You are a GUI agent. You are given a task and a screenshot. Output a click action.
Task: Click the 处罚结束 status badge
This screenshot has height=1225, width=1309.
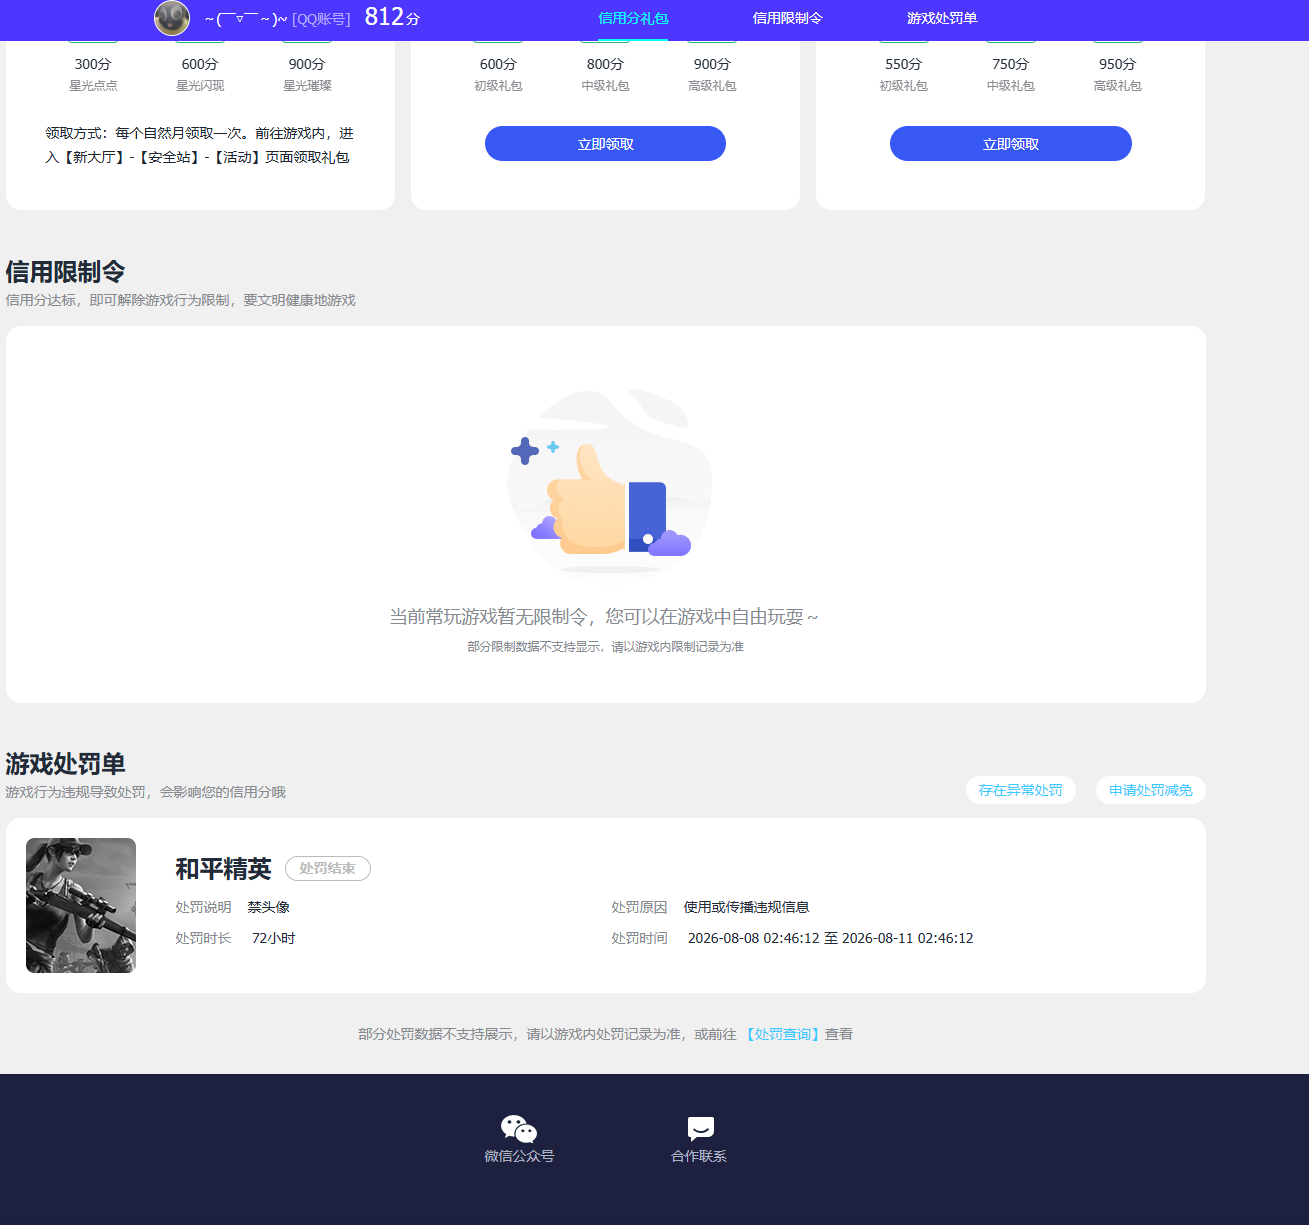click(x=328, y=868)
